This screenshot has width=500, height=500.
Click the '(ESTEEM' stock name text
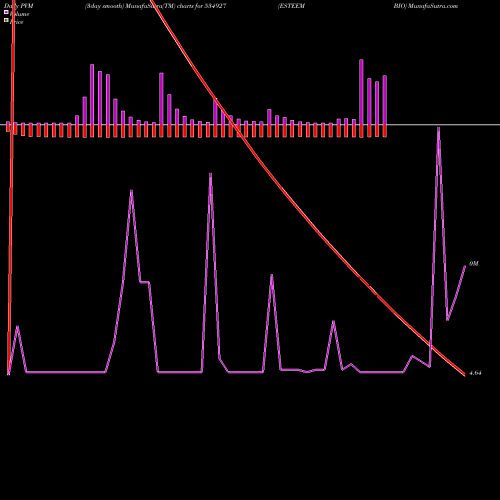pos(291,6)
